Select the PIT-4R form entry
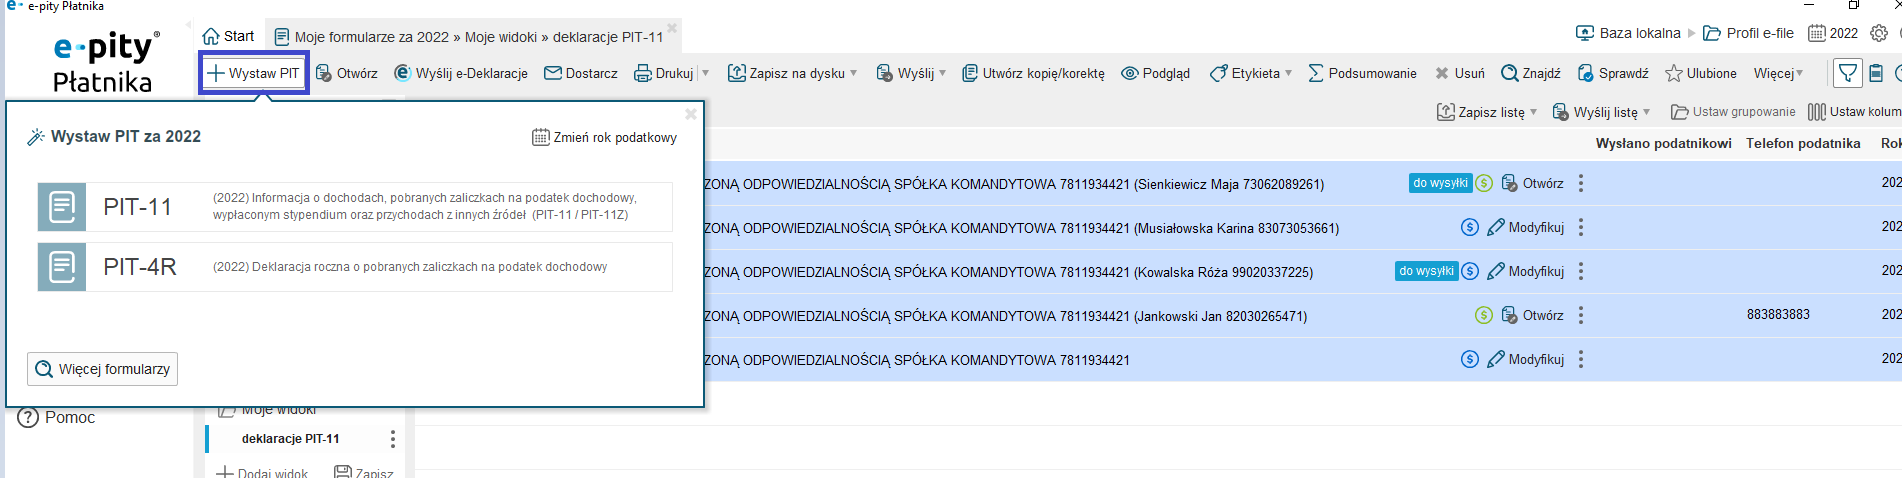The image size is (1902, 478). point(355,267)
